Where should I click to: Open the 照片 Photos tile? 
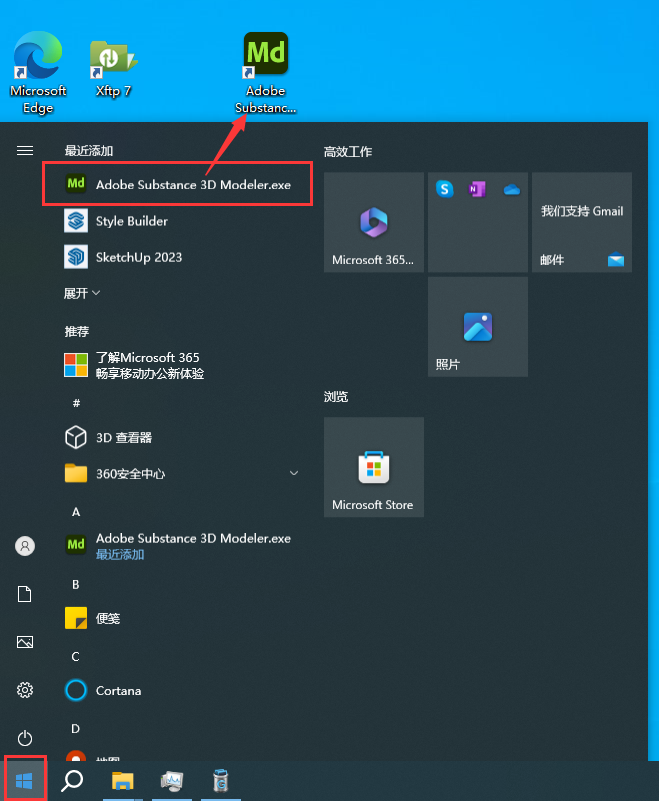pos(478,327)
